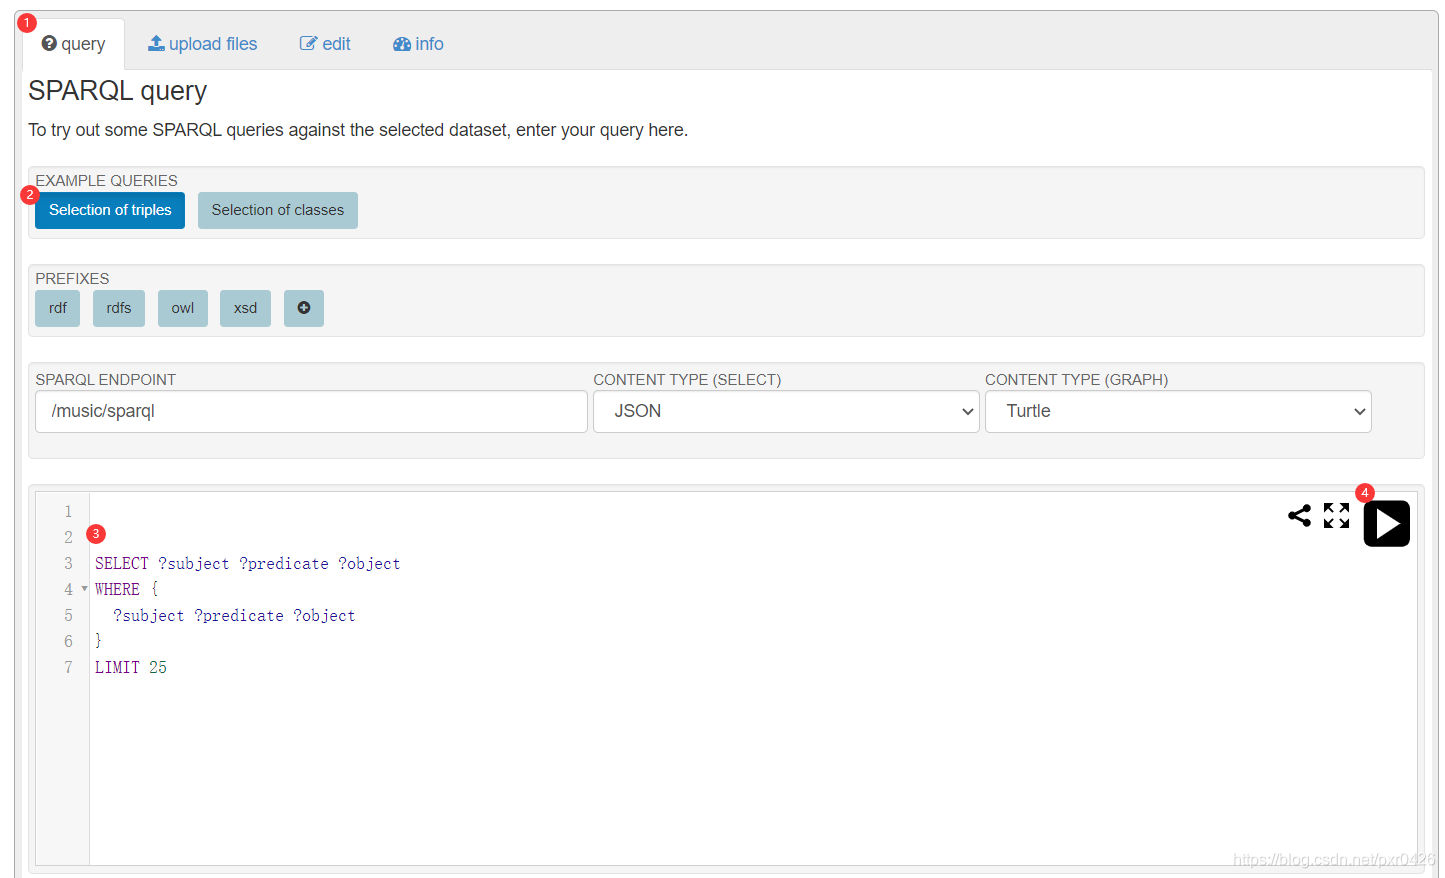1445x878 pixels.
Task: Toggle fullscreen editor icon
Action: [x=1336, y=515]
